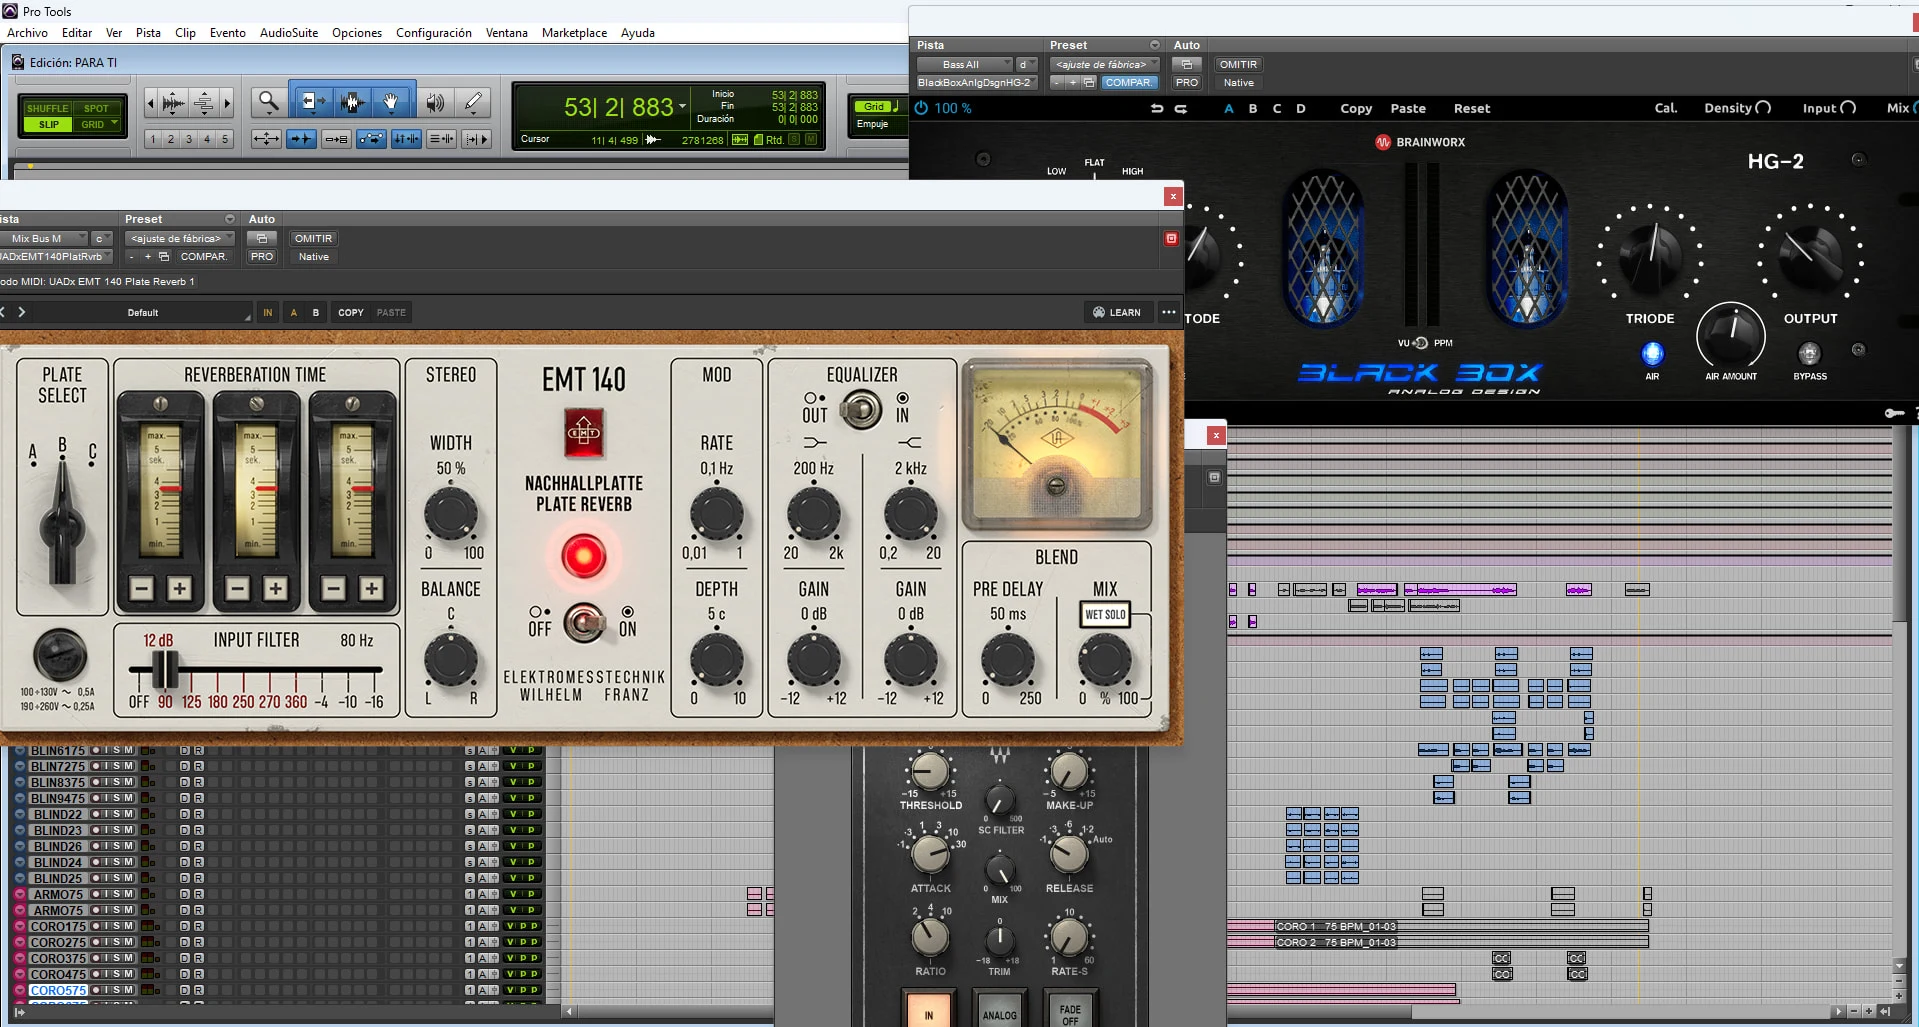Open the Marketplace menu

(x=574, y=33)
